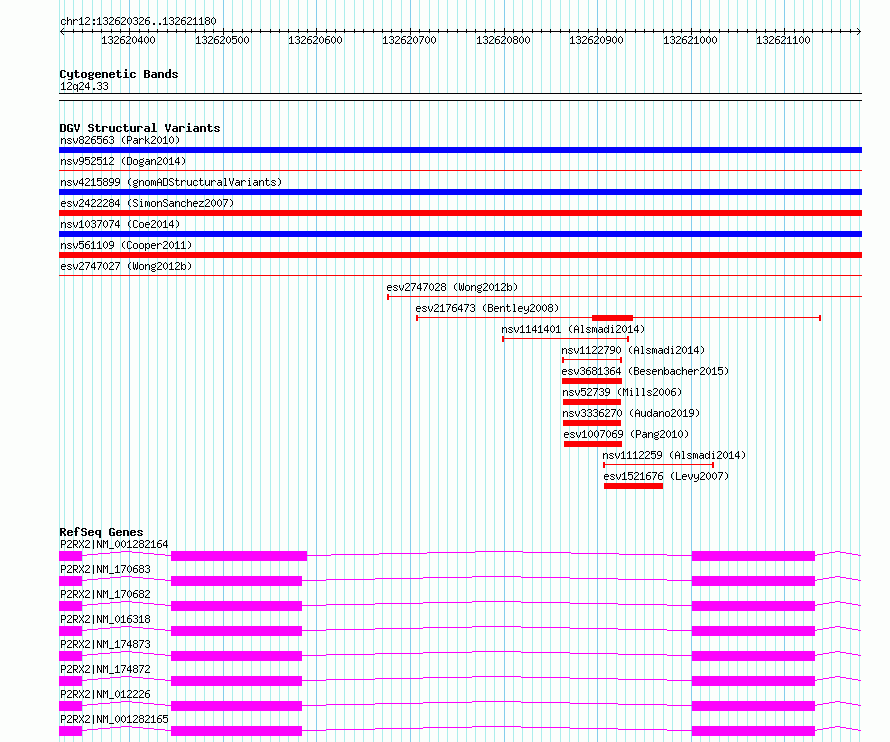Screen dimensions: 890x742
Task: Open variant nsv1122790 (Alsmadi2014) label
Action: [633, 350]
